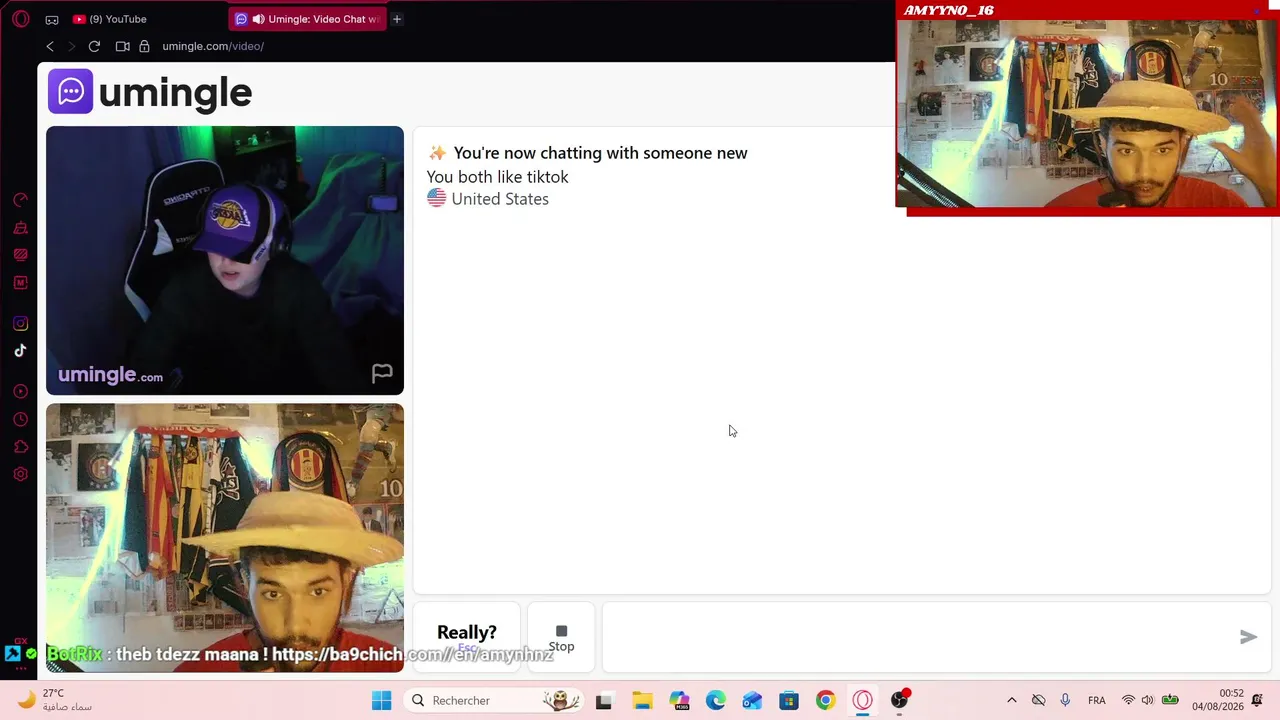The height and width of the screenshot is (720, 1280).
Task: Confirm skip with the Really? button
Action: coord(467,636)
